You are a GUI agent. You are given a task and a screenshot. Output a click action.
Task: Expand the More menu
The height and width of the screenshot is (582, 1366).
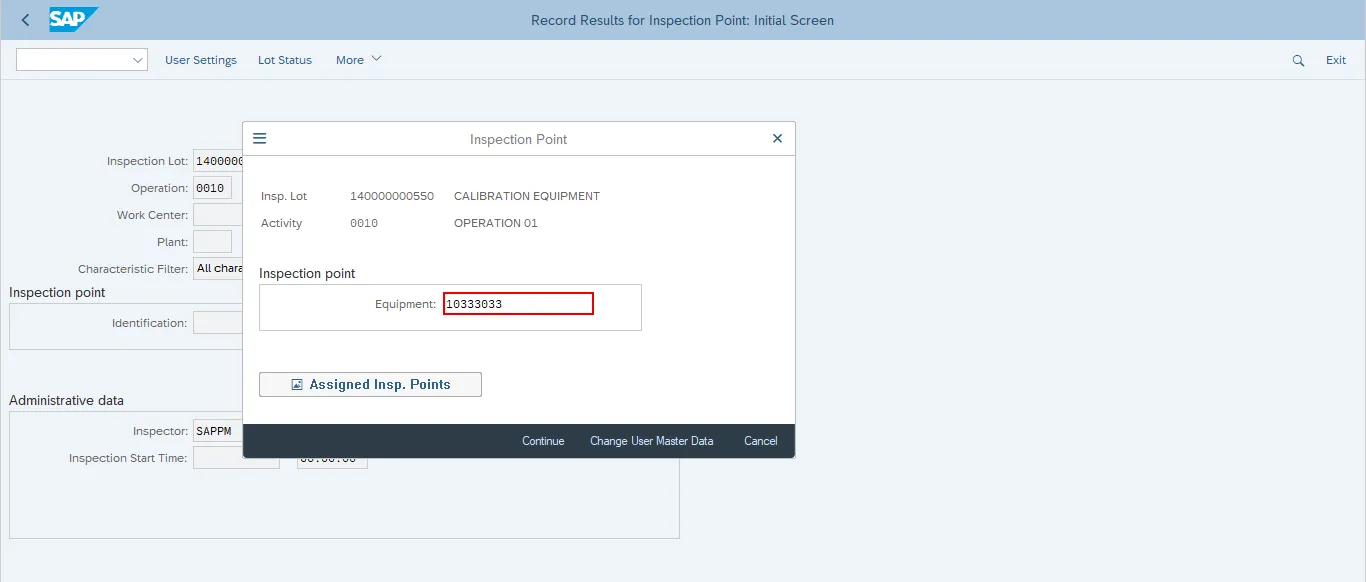click(x=358, y=60)
